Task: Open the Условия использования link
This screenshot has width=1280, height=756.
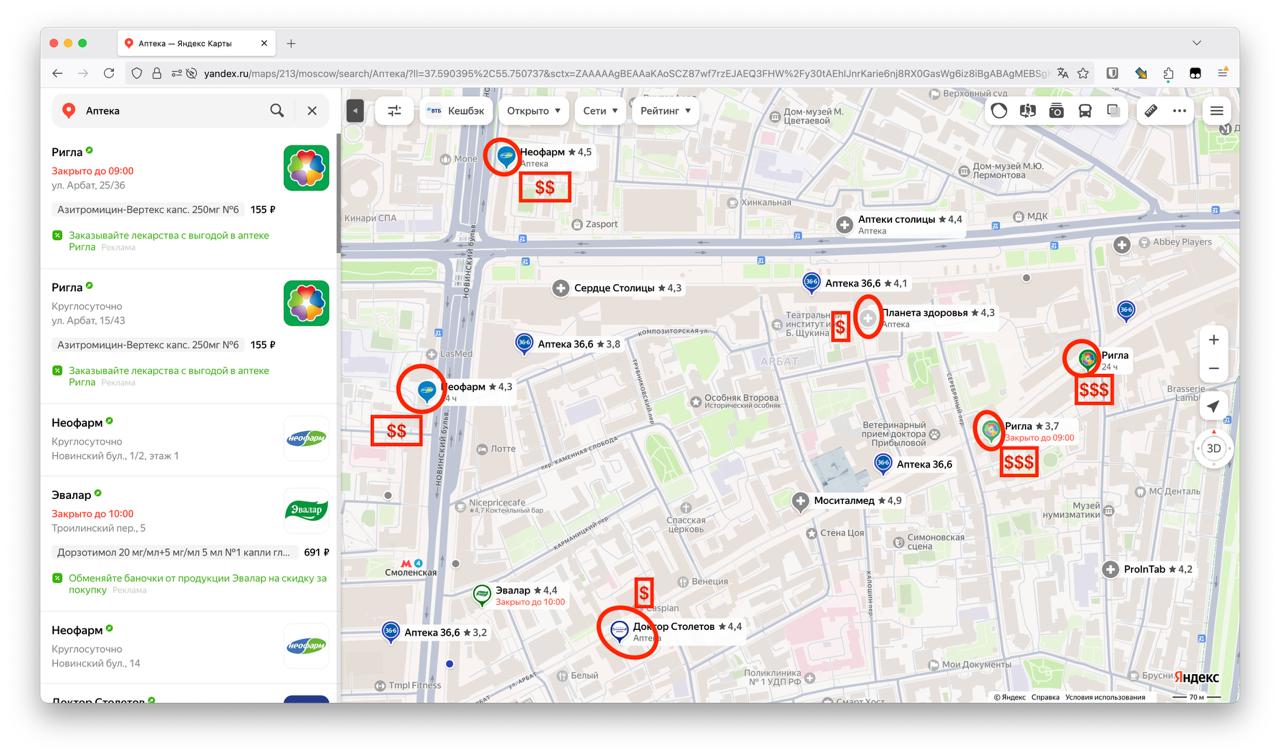Action: [x=1105, y=697]
